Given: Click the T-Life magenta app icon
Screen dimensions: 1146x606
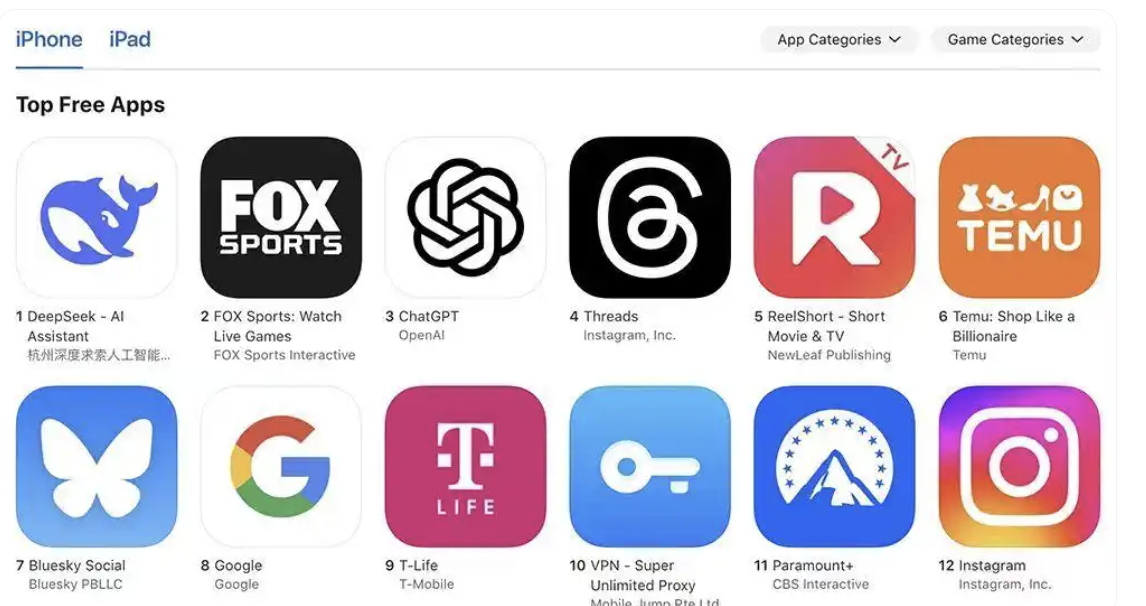Looking at the screenshot, I should click(x=466, y=466).
